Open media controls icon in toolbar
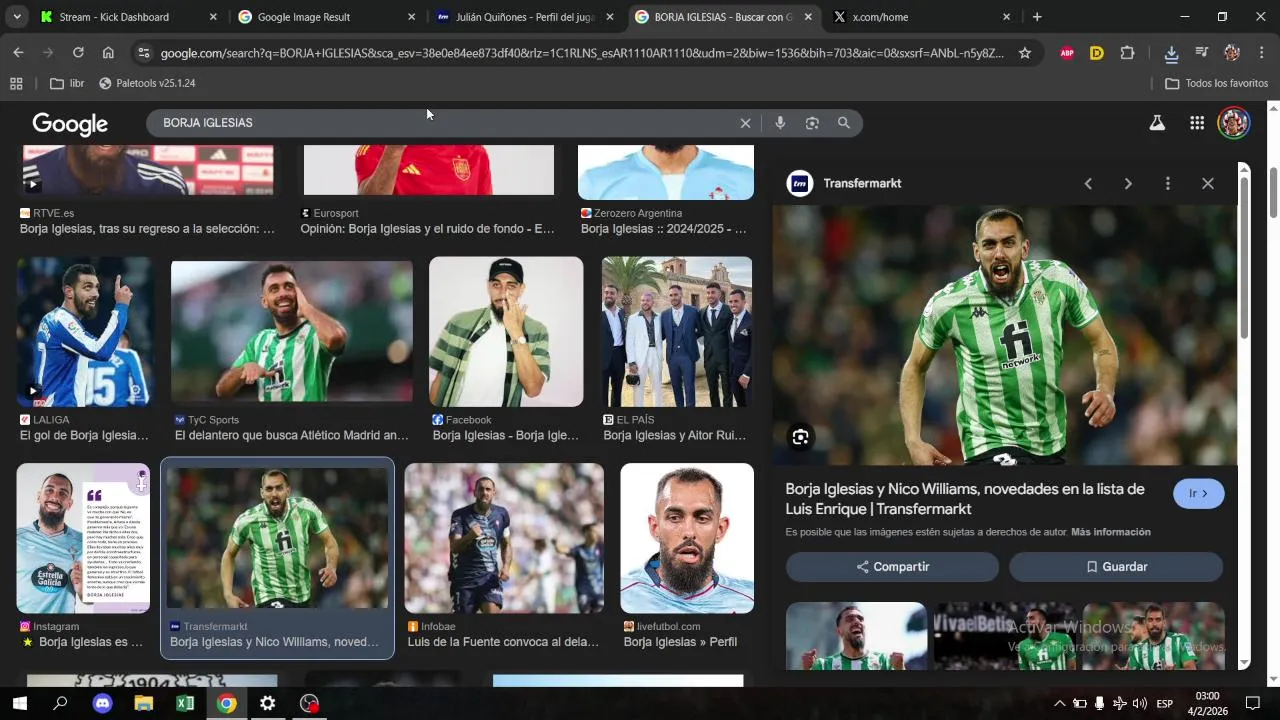Screen dimensions: 1280x720 1202,53
